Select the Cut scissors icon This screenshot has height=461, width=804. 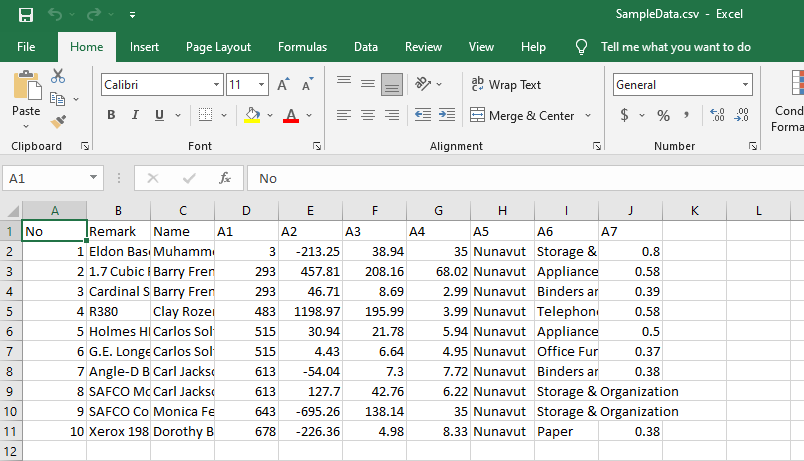pyautogui.click(x=58, y=76)
